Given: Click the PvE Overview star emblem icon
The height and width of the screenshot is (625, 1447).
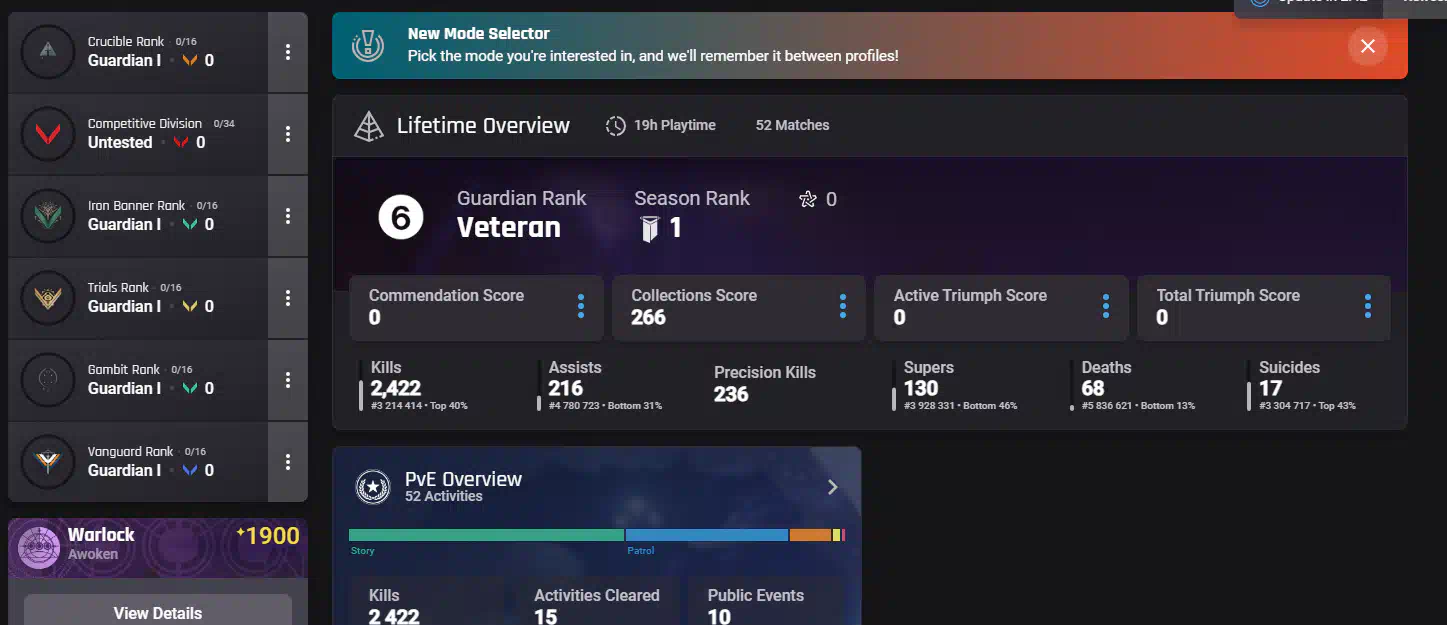Looking at the screenshot, I should (x=373, y=487).
